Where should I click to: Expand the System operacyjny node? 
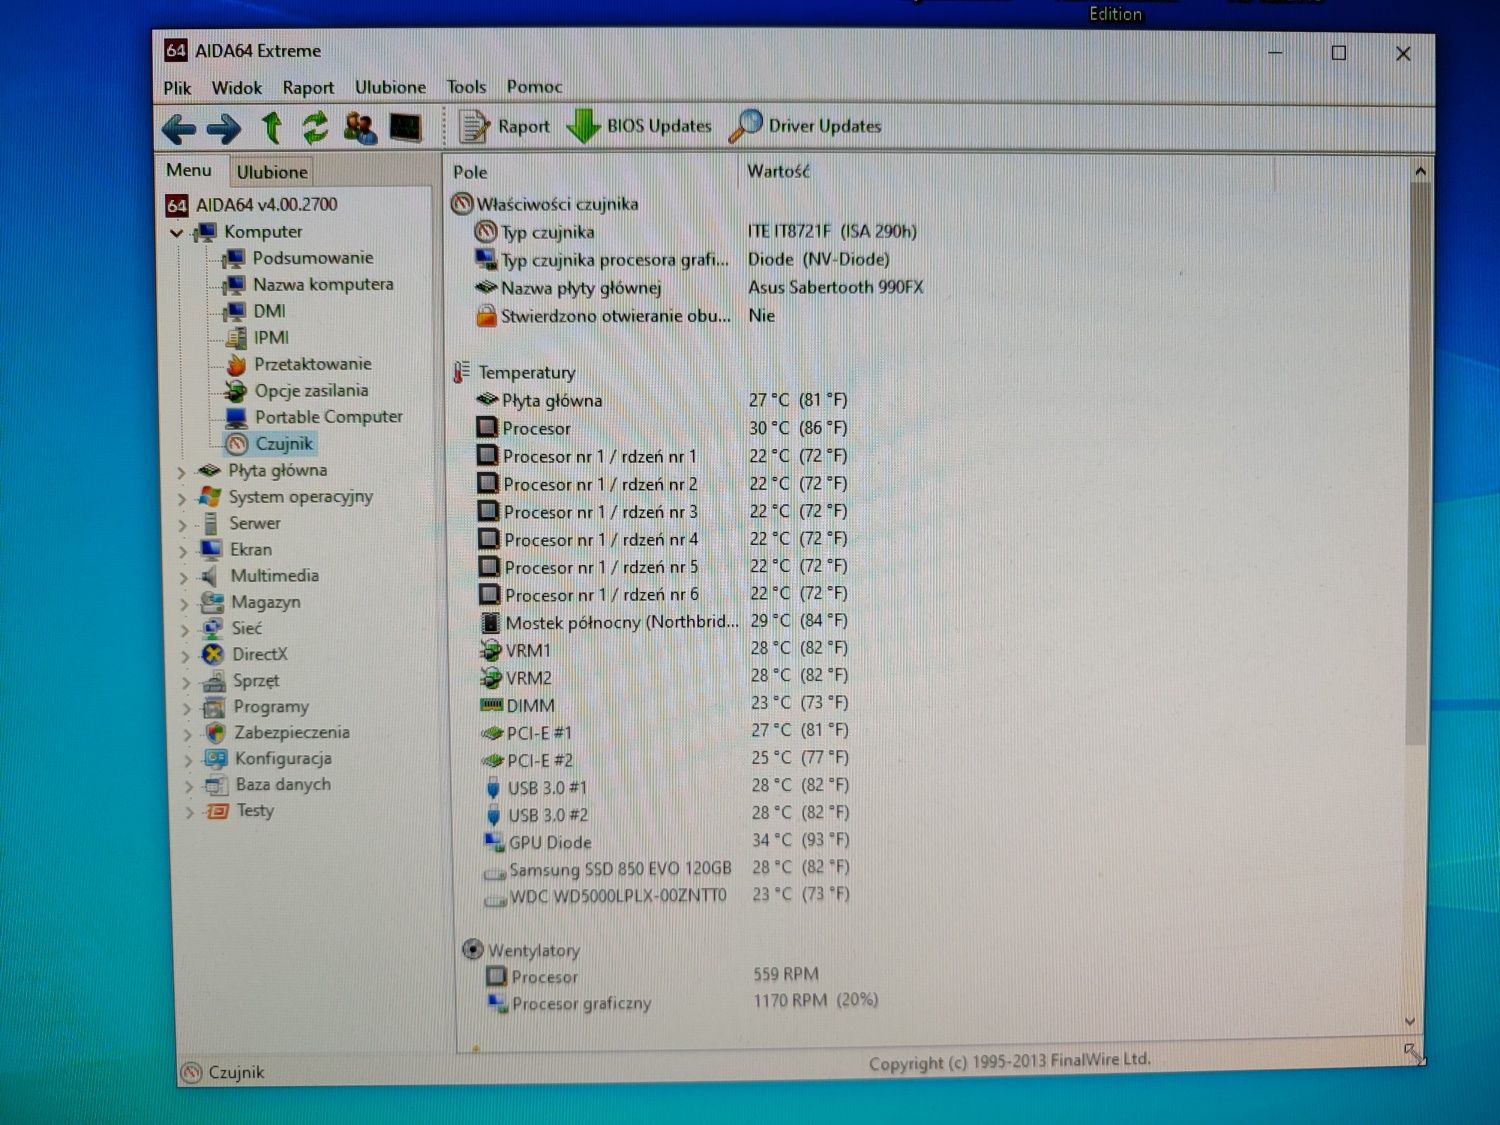pos(182,498)
